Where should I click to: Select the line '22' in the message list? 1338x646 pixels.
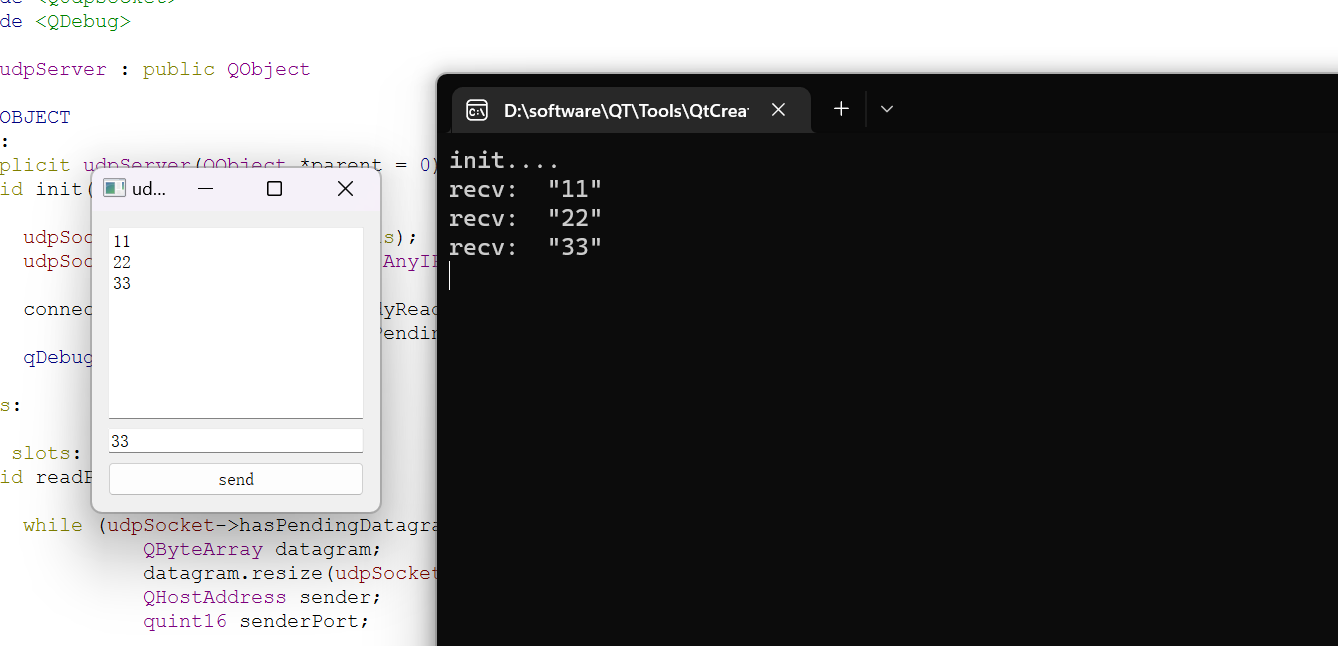point(122,261)
